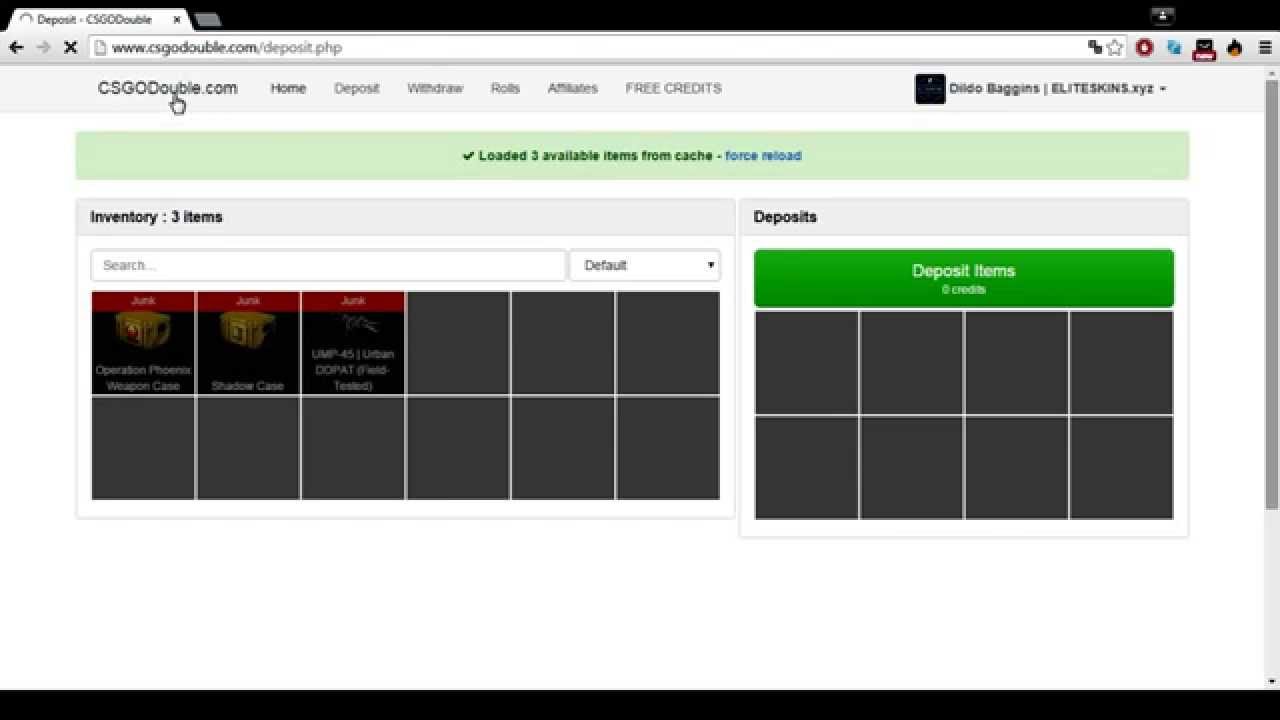1280x720 pixels.
Task: Click the window control at top right
Action: coord(1162,15)
